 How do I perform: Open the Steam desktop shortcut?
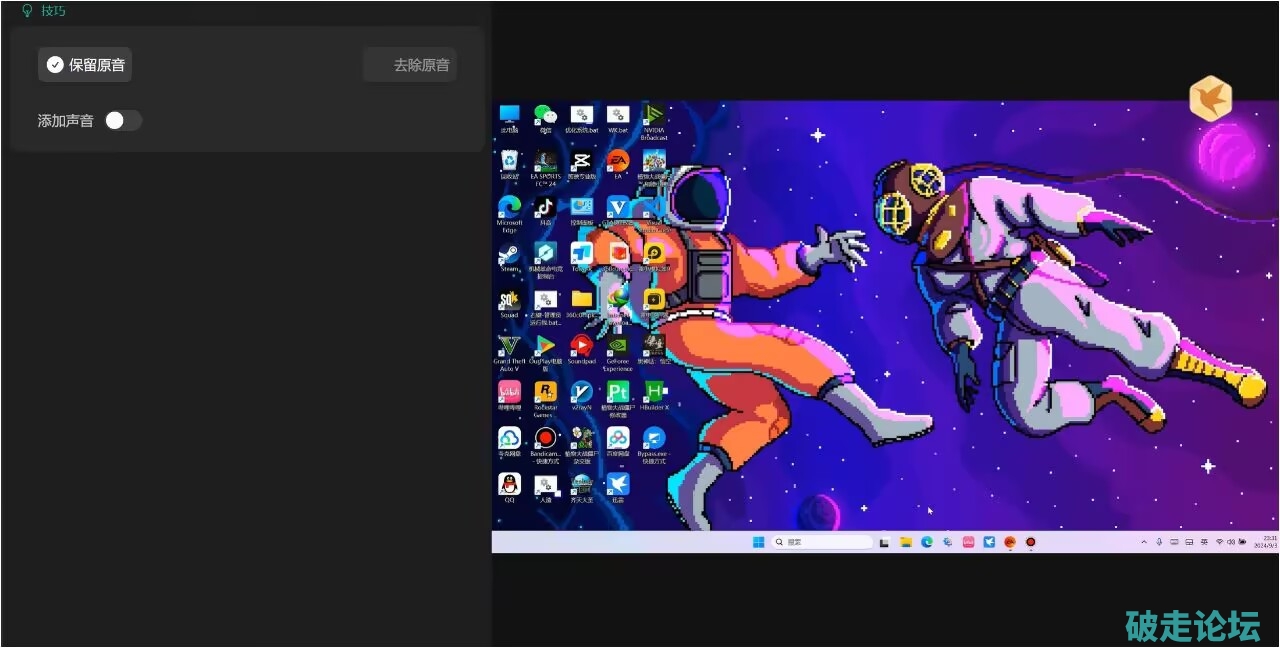509,254
